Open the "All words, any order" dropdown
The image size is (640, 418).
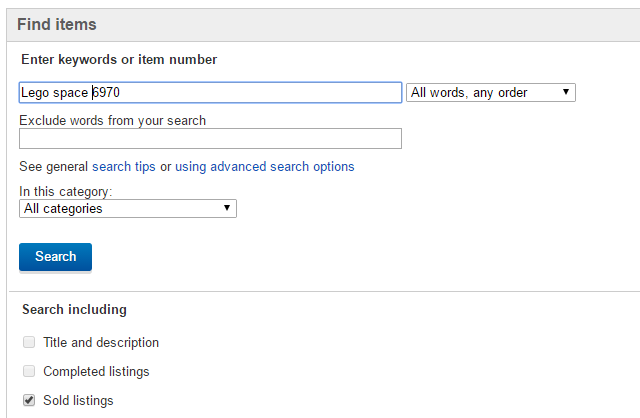click(490, 93)
